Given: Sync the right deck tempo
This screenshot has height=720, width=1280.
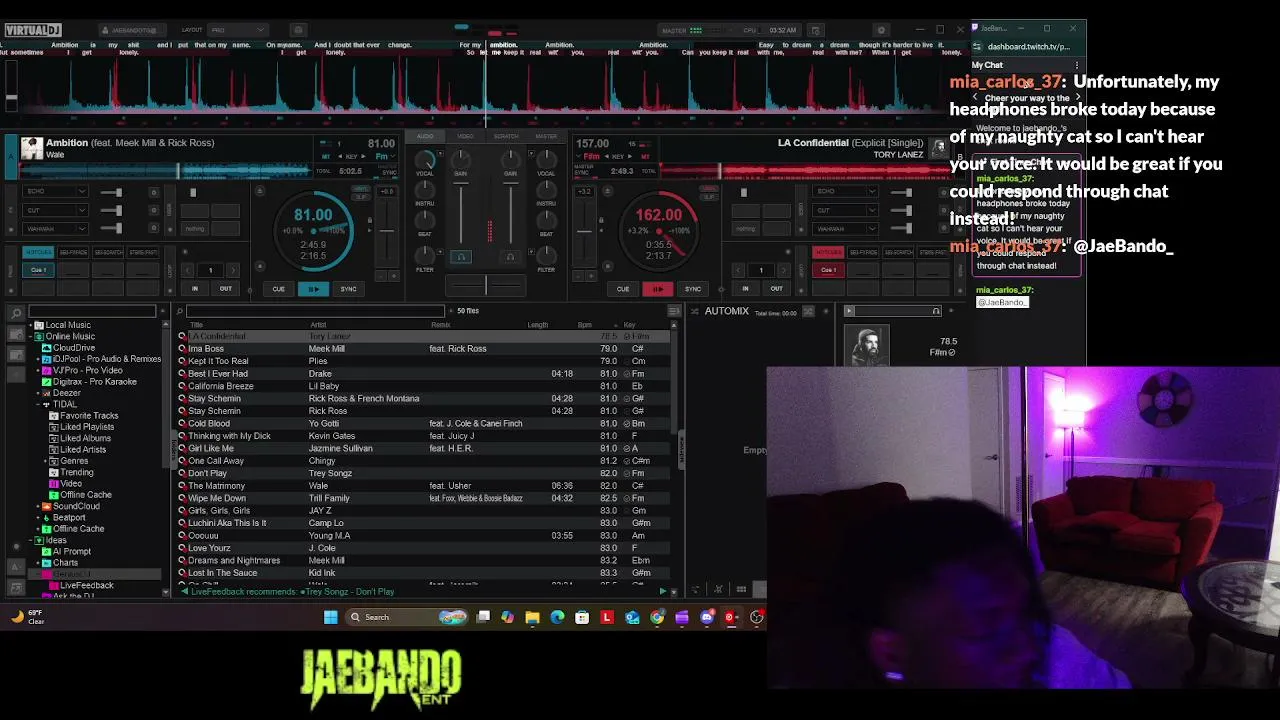Looking at the screenshot, I should coord(692,289).
